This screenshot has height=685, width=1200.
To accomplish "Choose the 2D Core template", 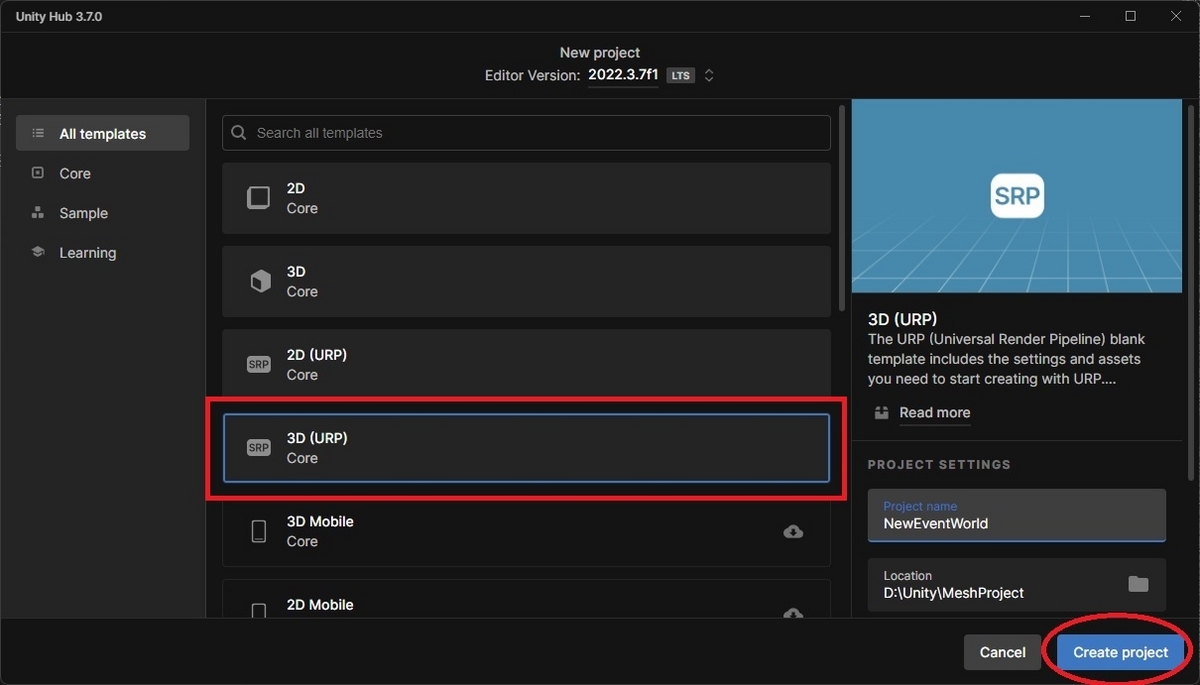I will pyautogui.click(x=526, y=198).
